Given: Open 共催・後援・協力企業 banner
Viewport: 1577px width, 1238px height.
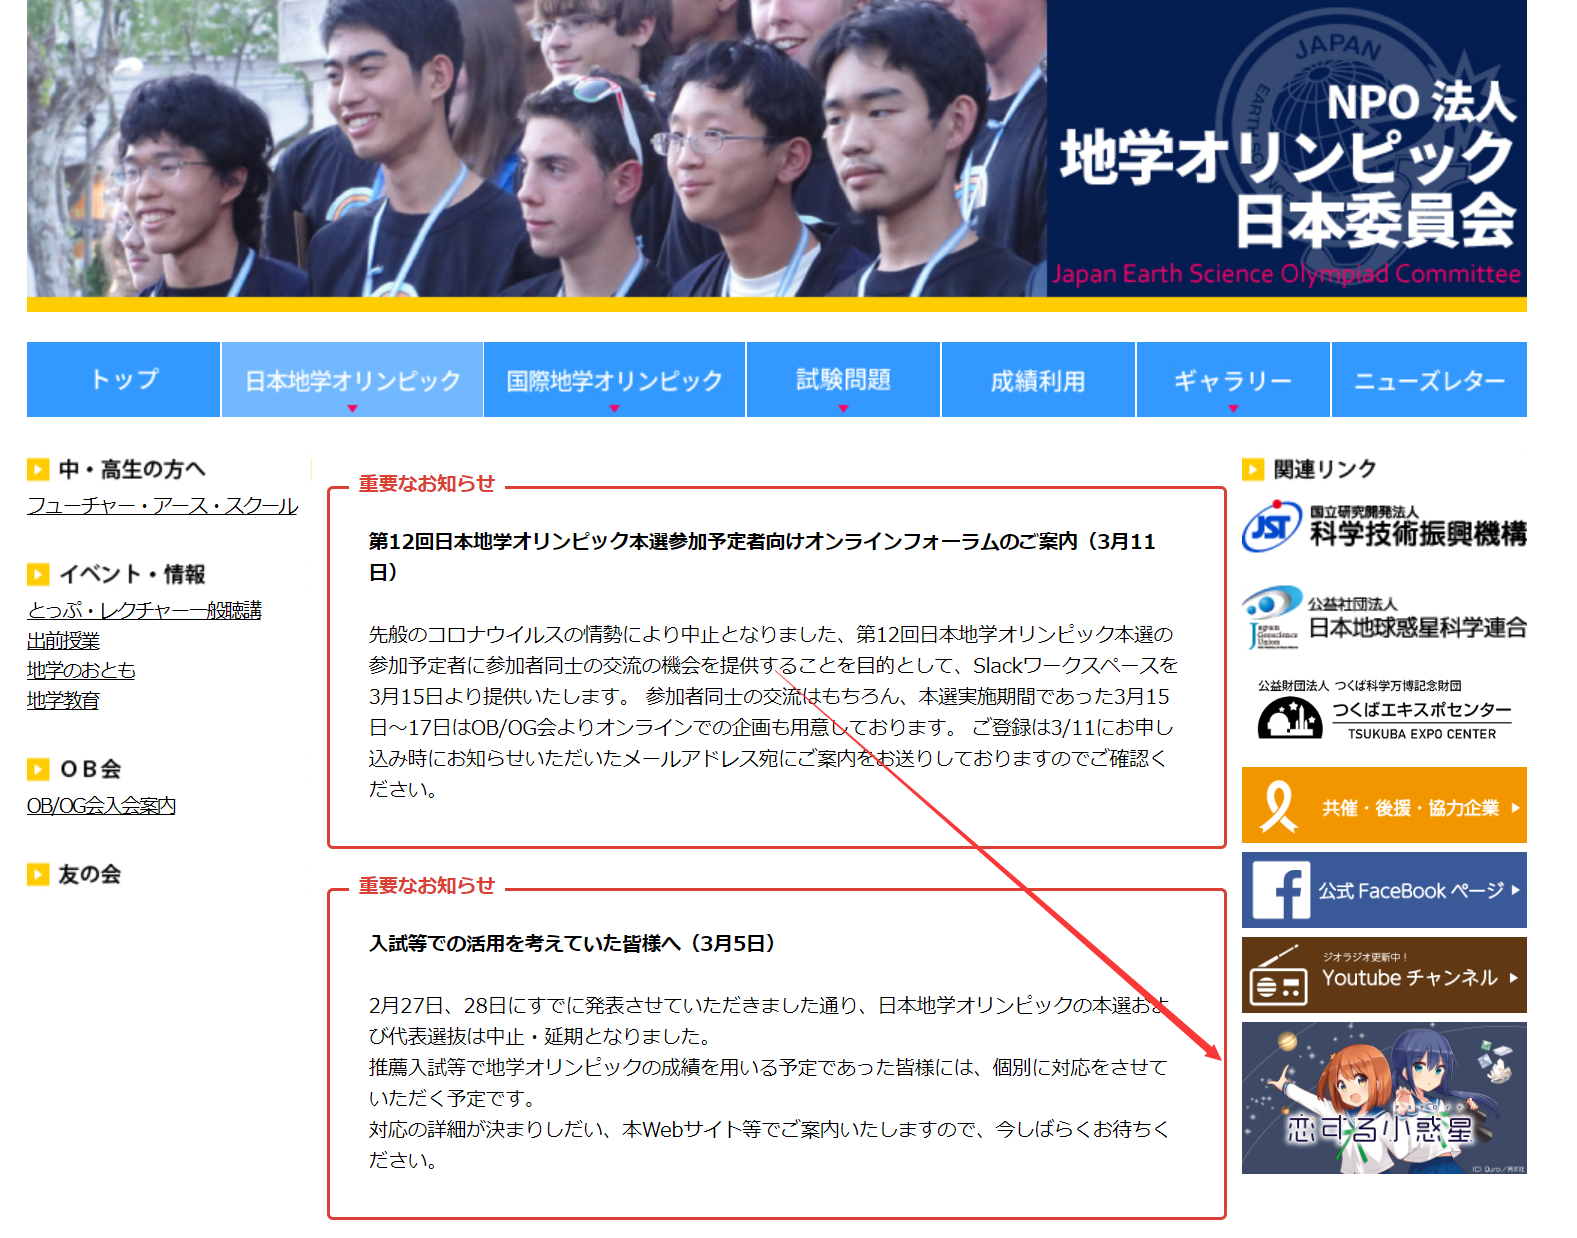Looking at the screenshot, I should tap(1384, 805).
